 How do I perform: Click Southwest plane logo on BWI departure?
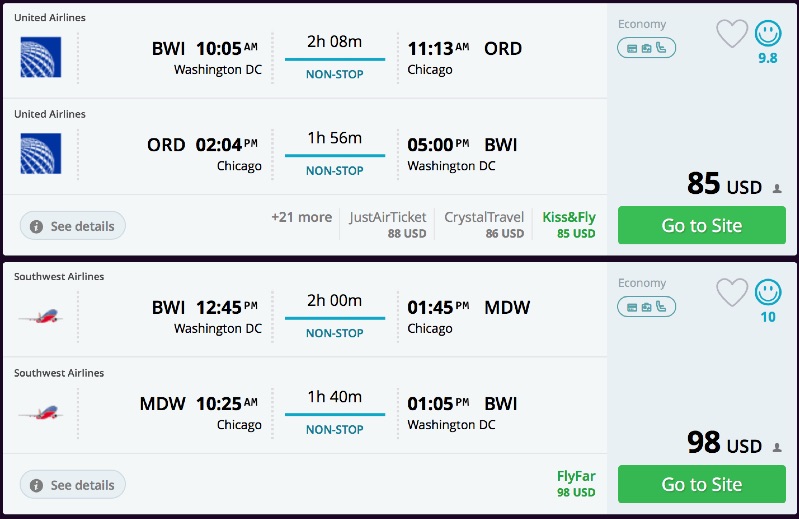click(40, 316)
